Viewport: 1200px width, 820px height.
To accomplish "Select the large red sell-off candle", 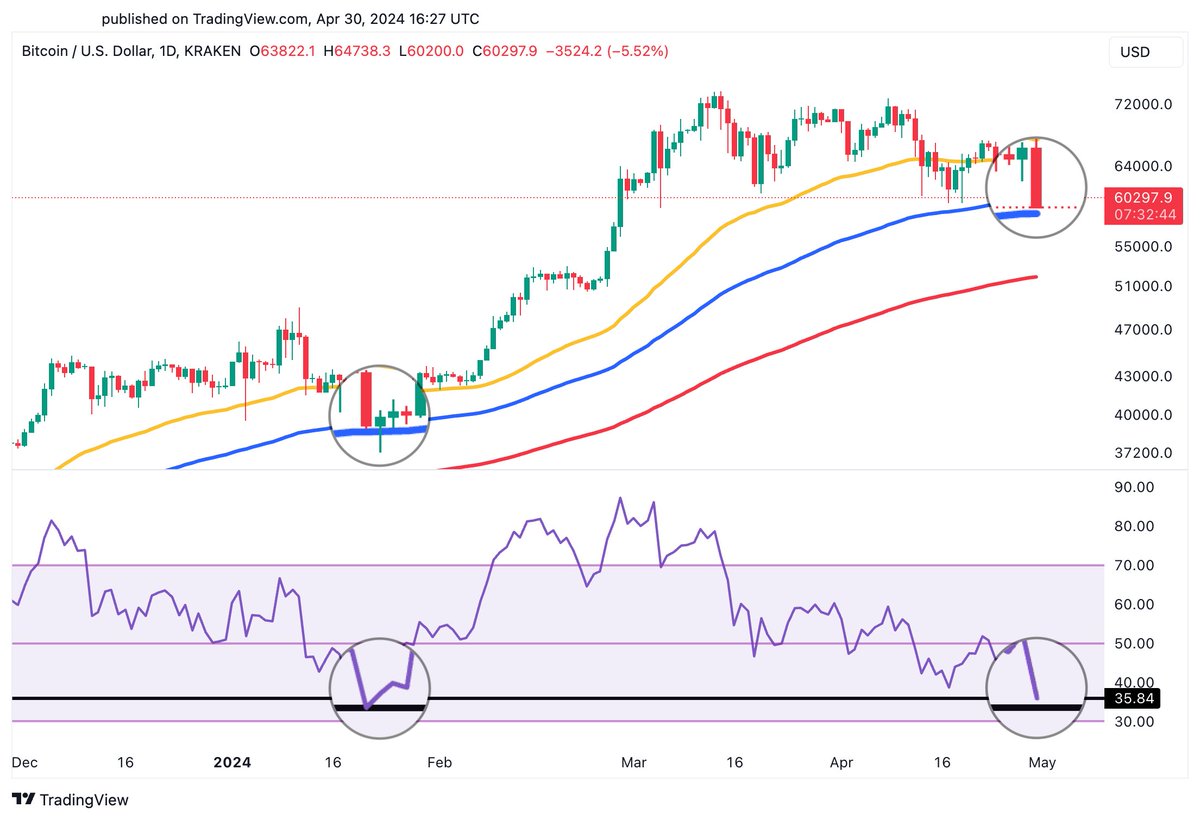I will [x=1038, y=175].
